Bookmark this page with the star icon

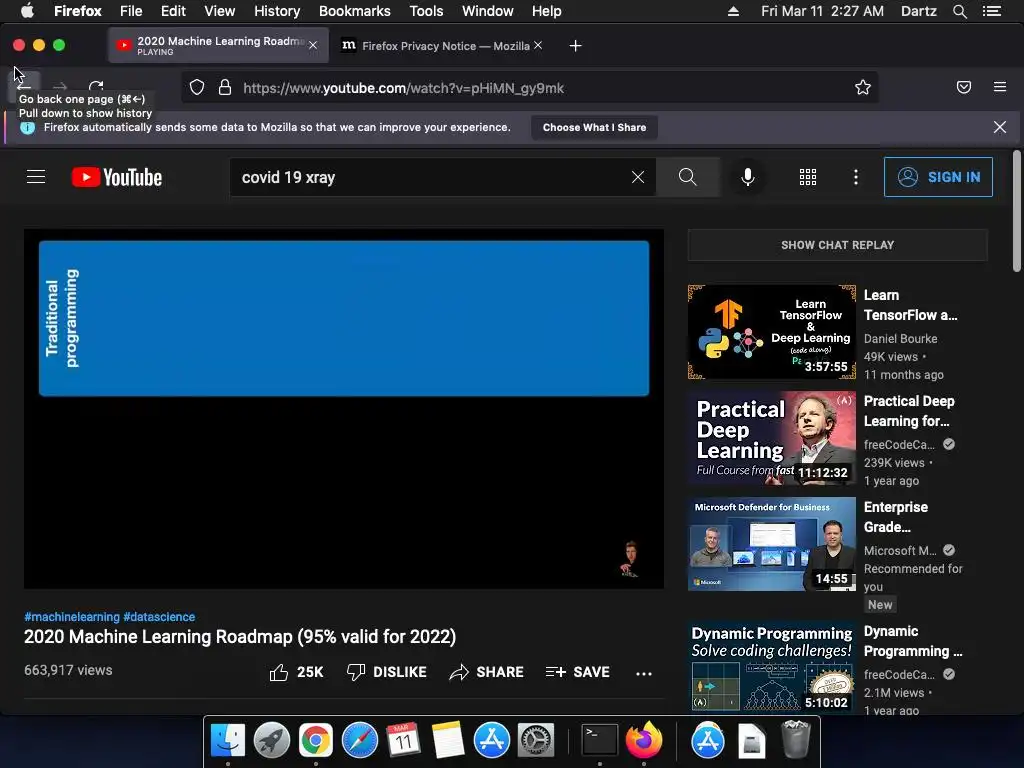[x=863, y=88]
